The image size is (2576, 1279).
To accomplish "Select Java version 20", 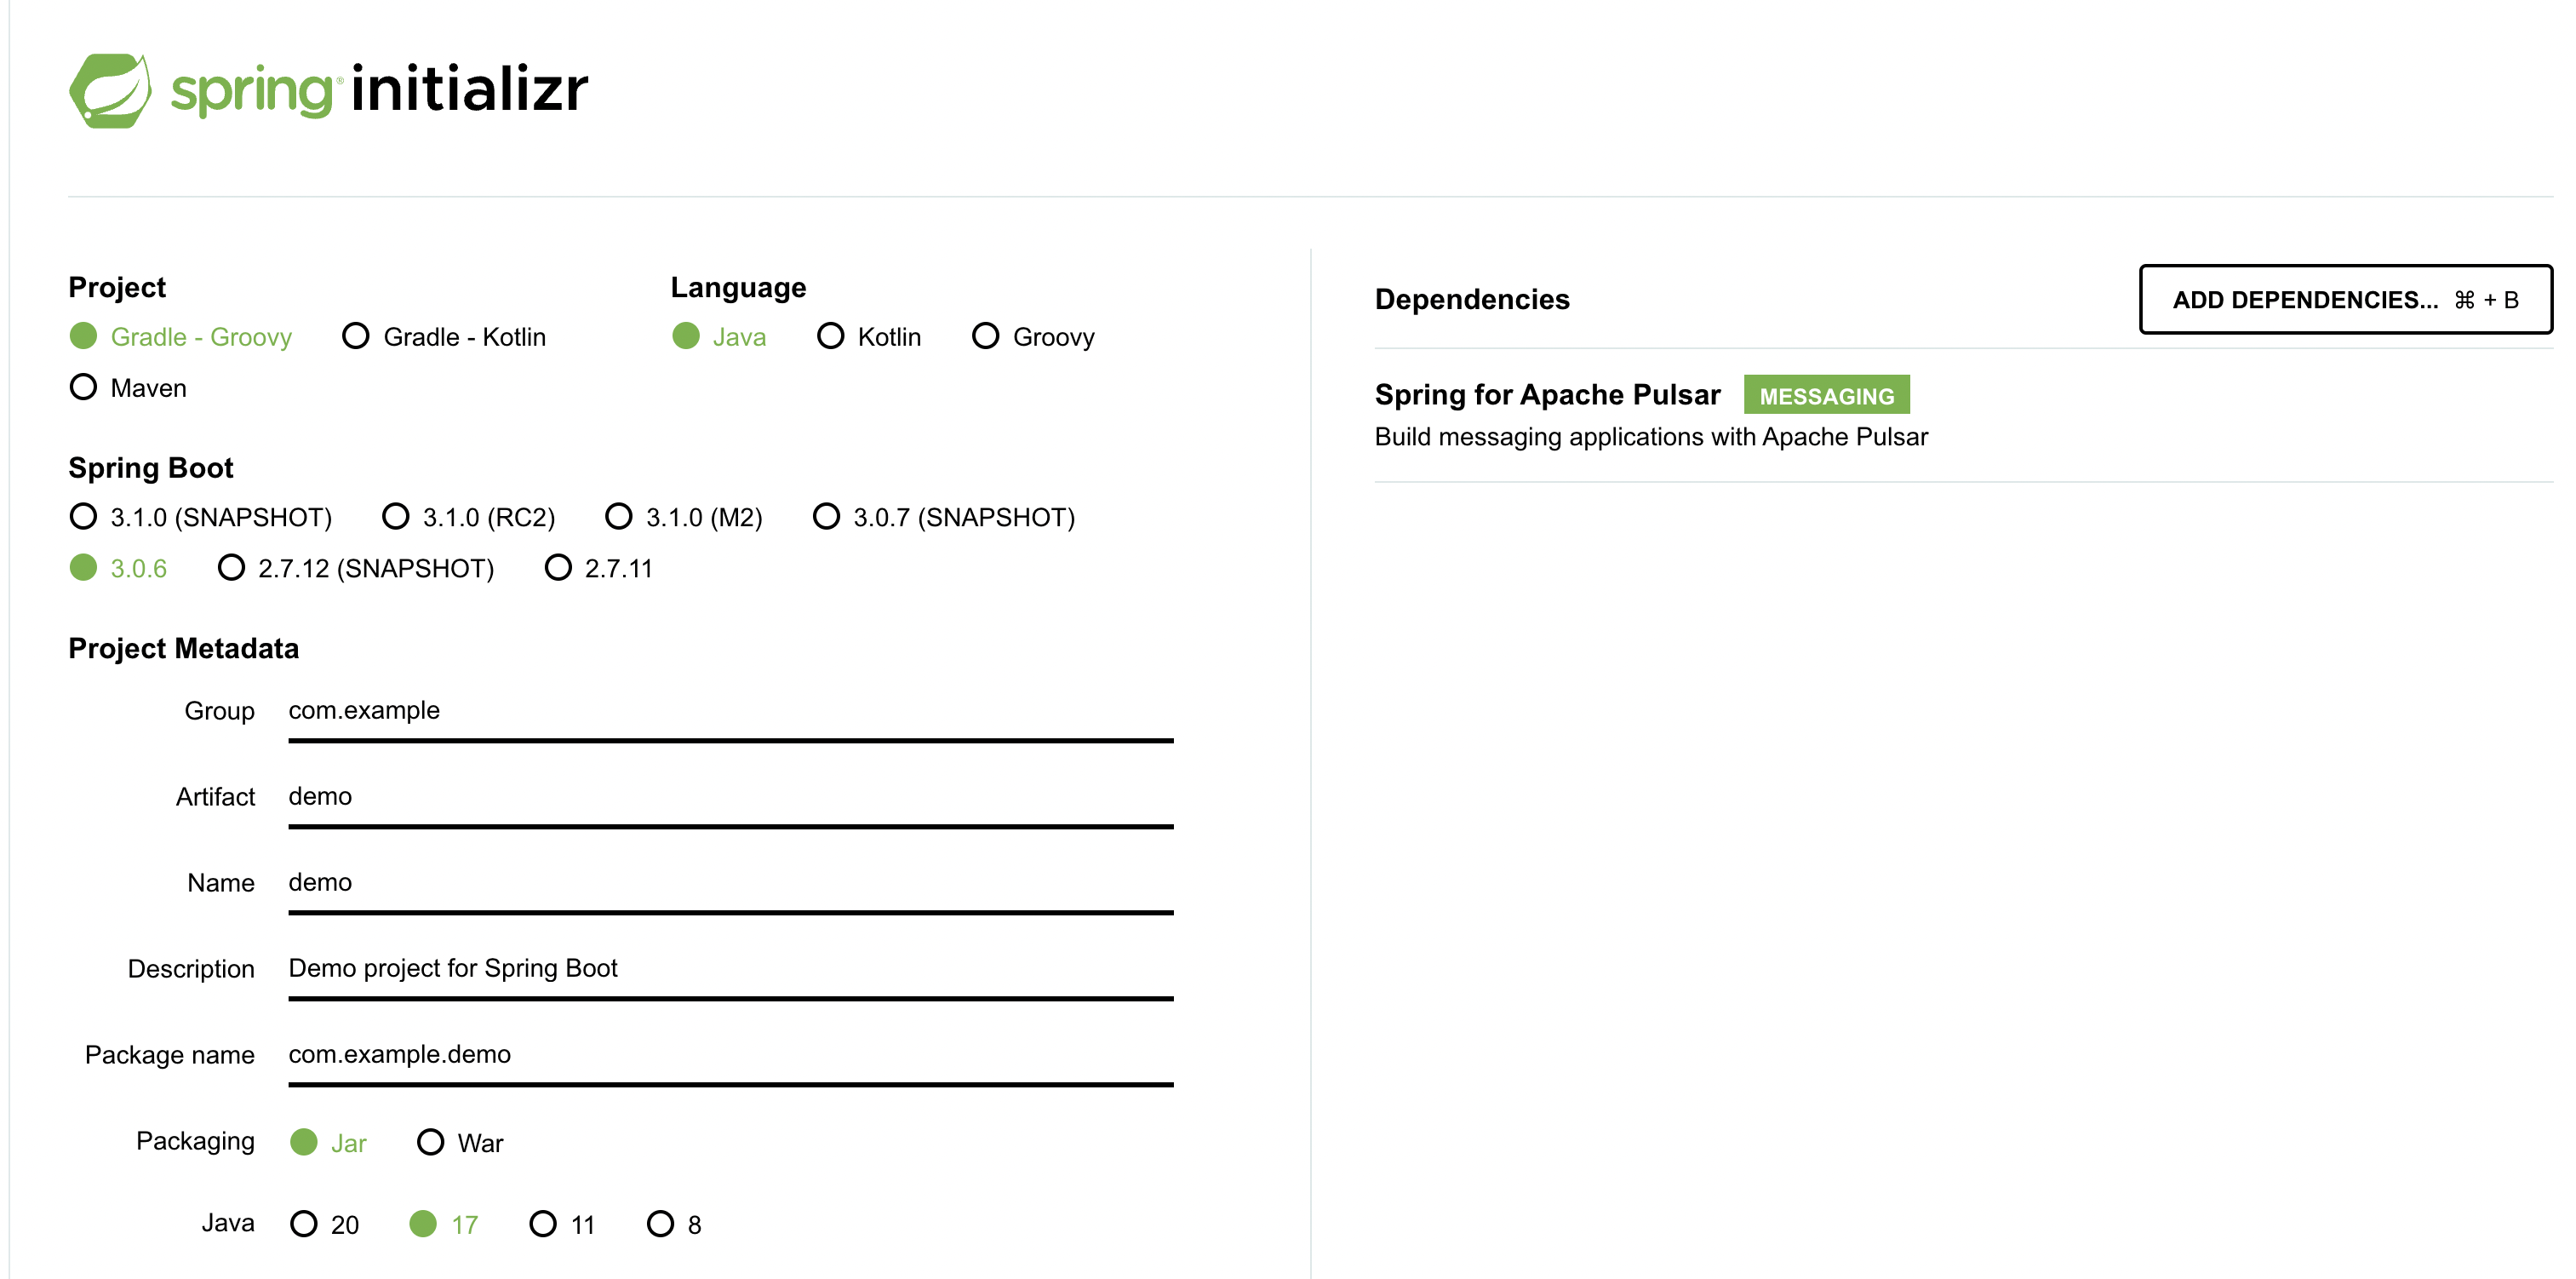I will click(304, 1224).
